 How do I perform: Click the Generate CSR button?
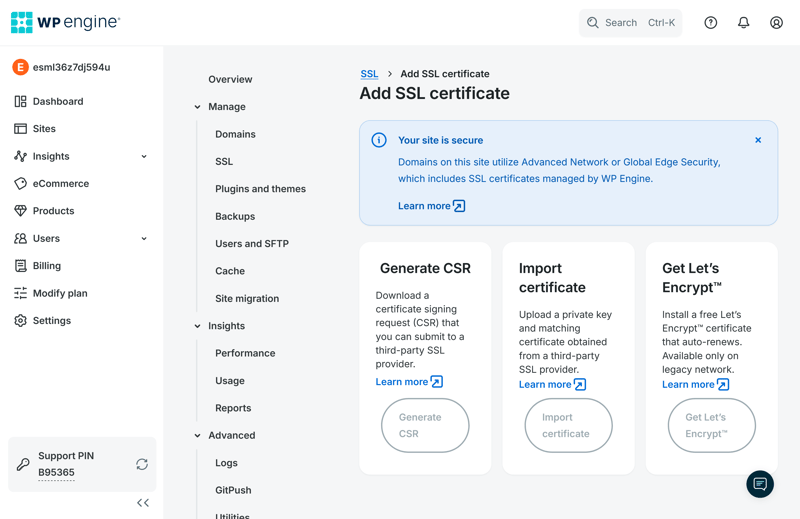click(425, 425)
